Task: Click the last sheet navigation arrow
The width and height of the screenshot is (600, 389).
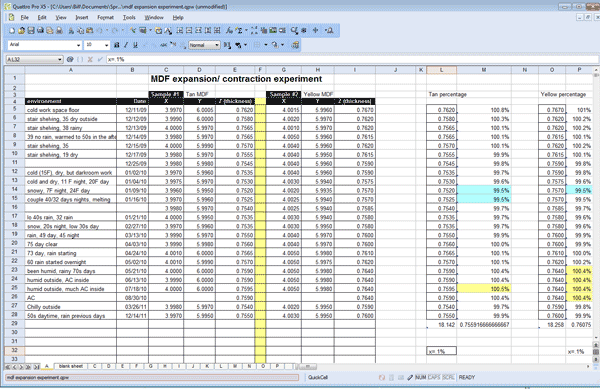Action: click(37, 367)
